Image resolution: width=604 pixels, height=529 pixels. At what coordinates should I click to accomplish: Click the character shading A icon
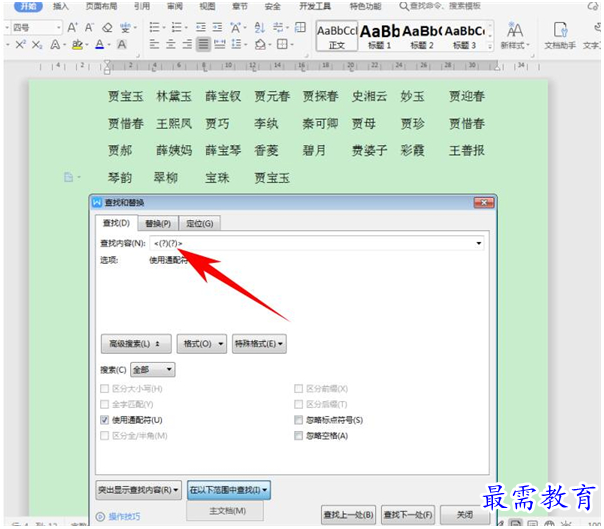pos(122,45)
